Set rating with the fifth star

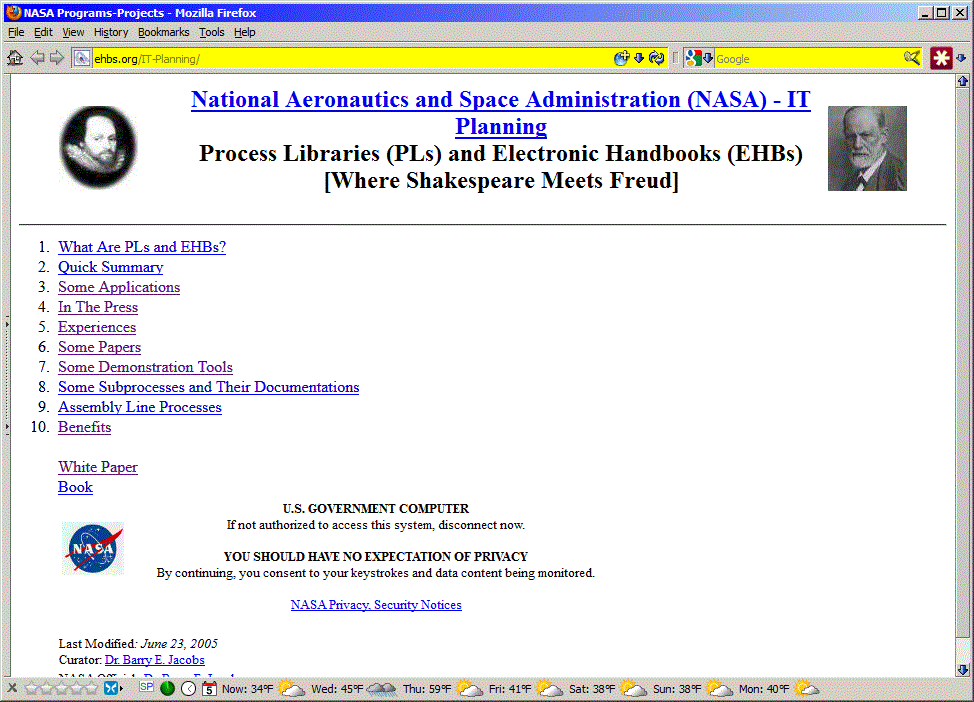tap(91, 688)
